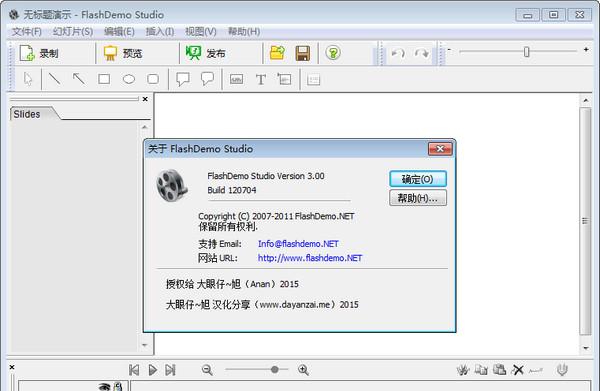600x391 pixels.
Task: Zoom in the timeline with magnifier plus
Action: pyautogui.click(x=303, y=370)
